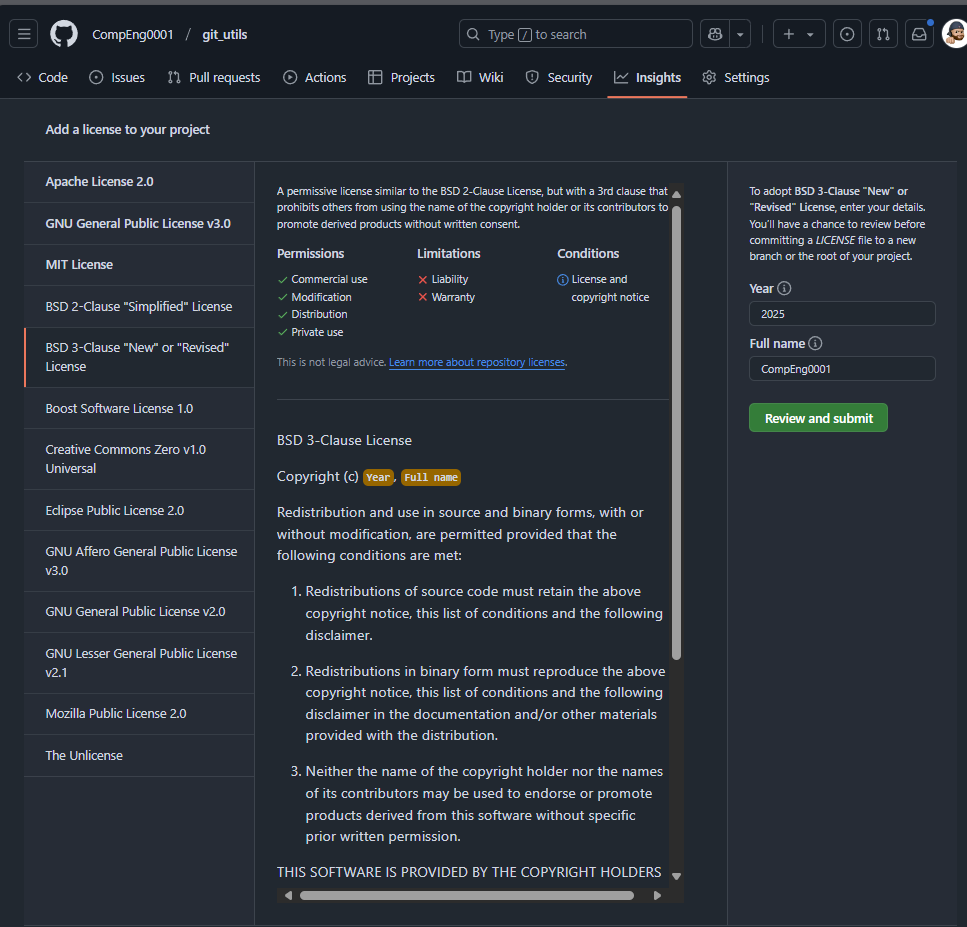
Task: Click 'Private use' permission text
Action: 317,332
